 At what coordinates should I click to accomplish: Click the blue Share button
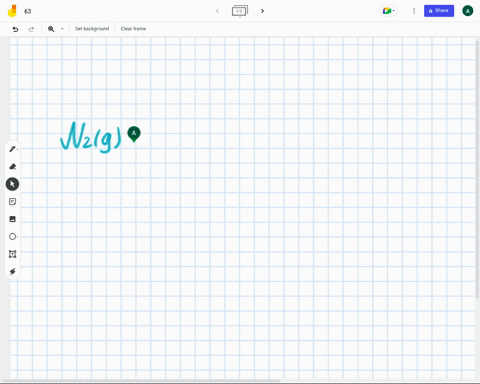439,11
